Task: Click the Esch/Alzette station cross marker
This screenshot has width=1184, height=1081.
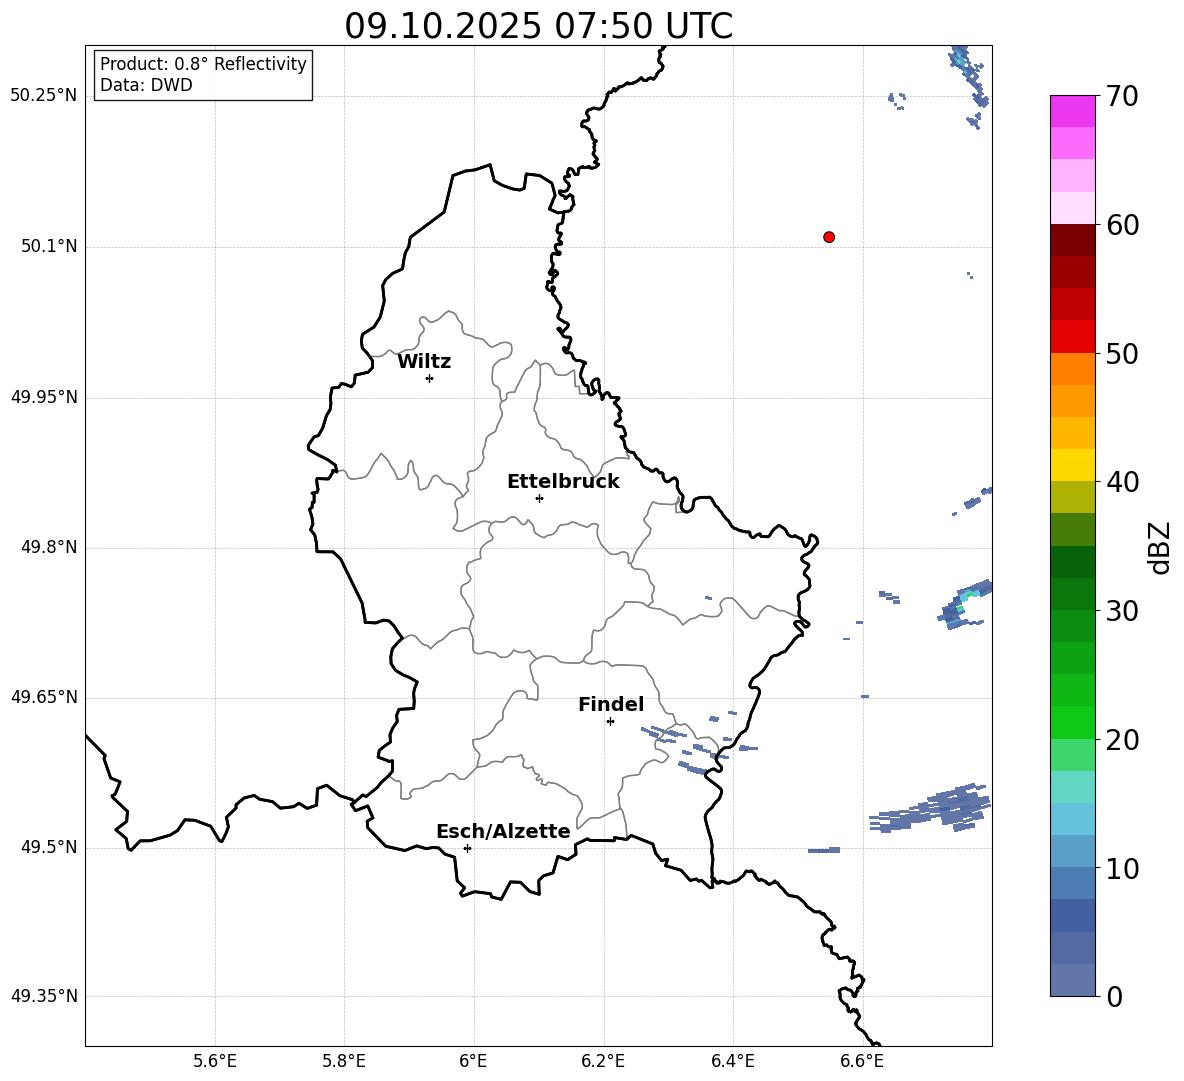Action: click(467, 848)
